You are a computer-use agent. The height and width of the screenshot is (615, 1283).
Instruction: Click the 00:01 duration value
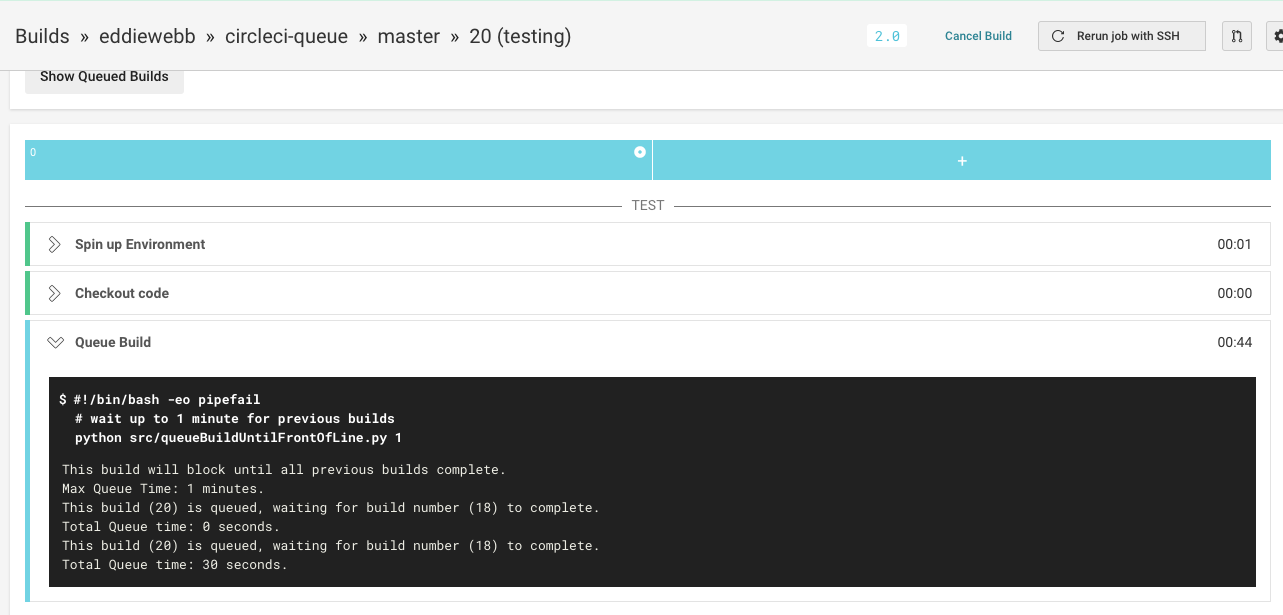point(1234,244)
